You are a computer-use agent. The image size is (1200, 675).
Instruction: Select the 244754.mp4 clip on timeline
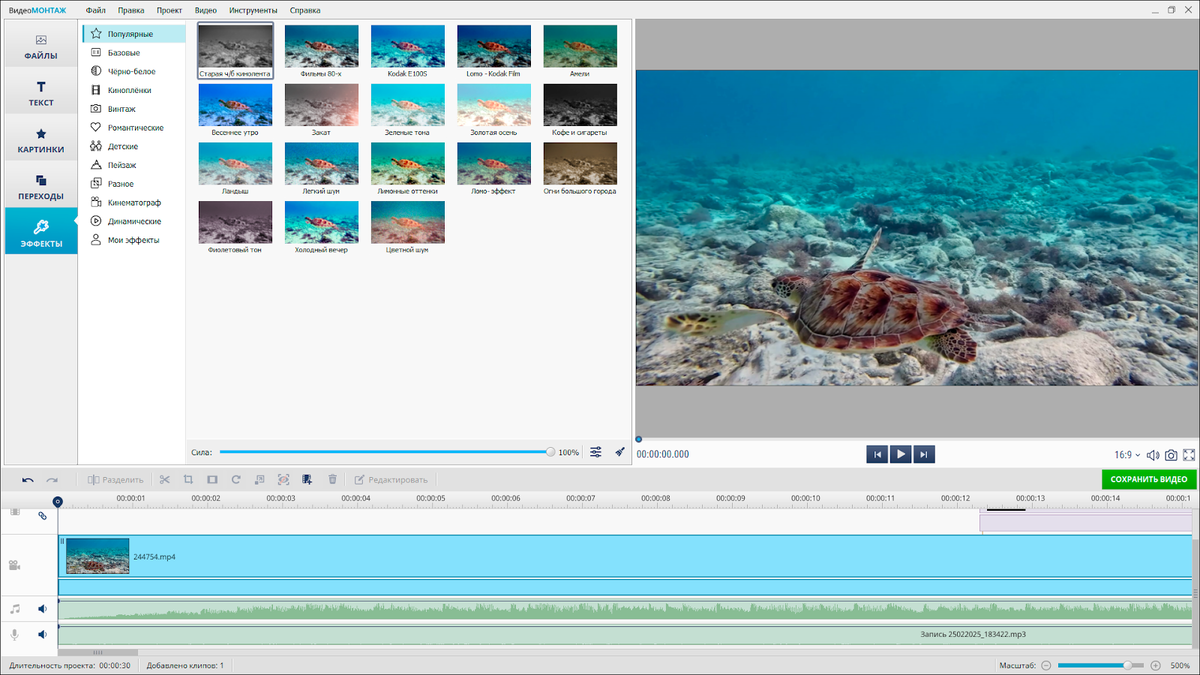[x=625, y=556]
